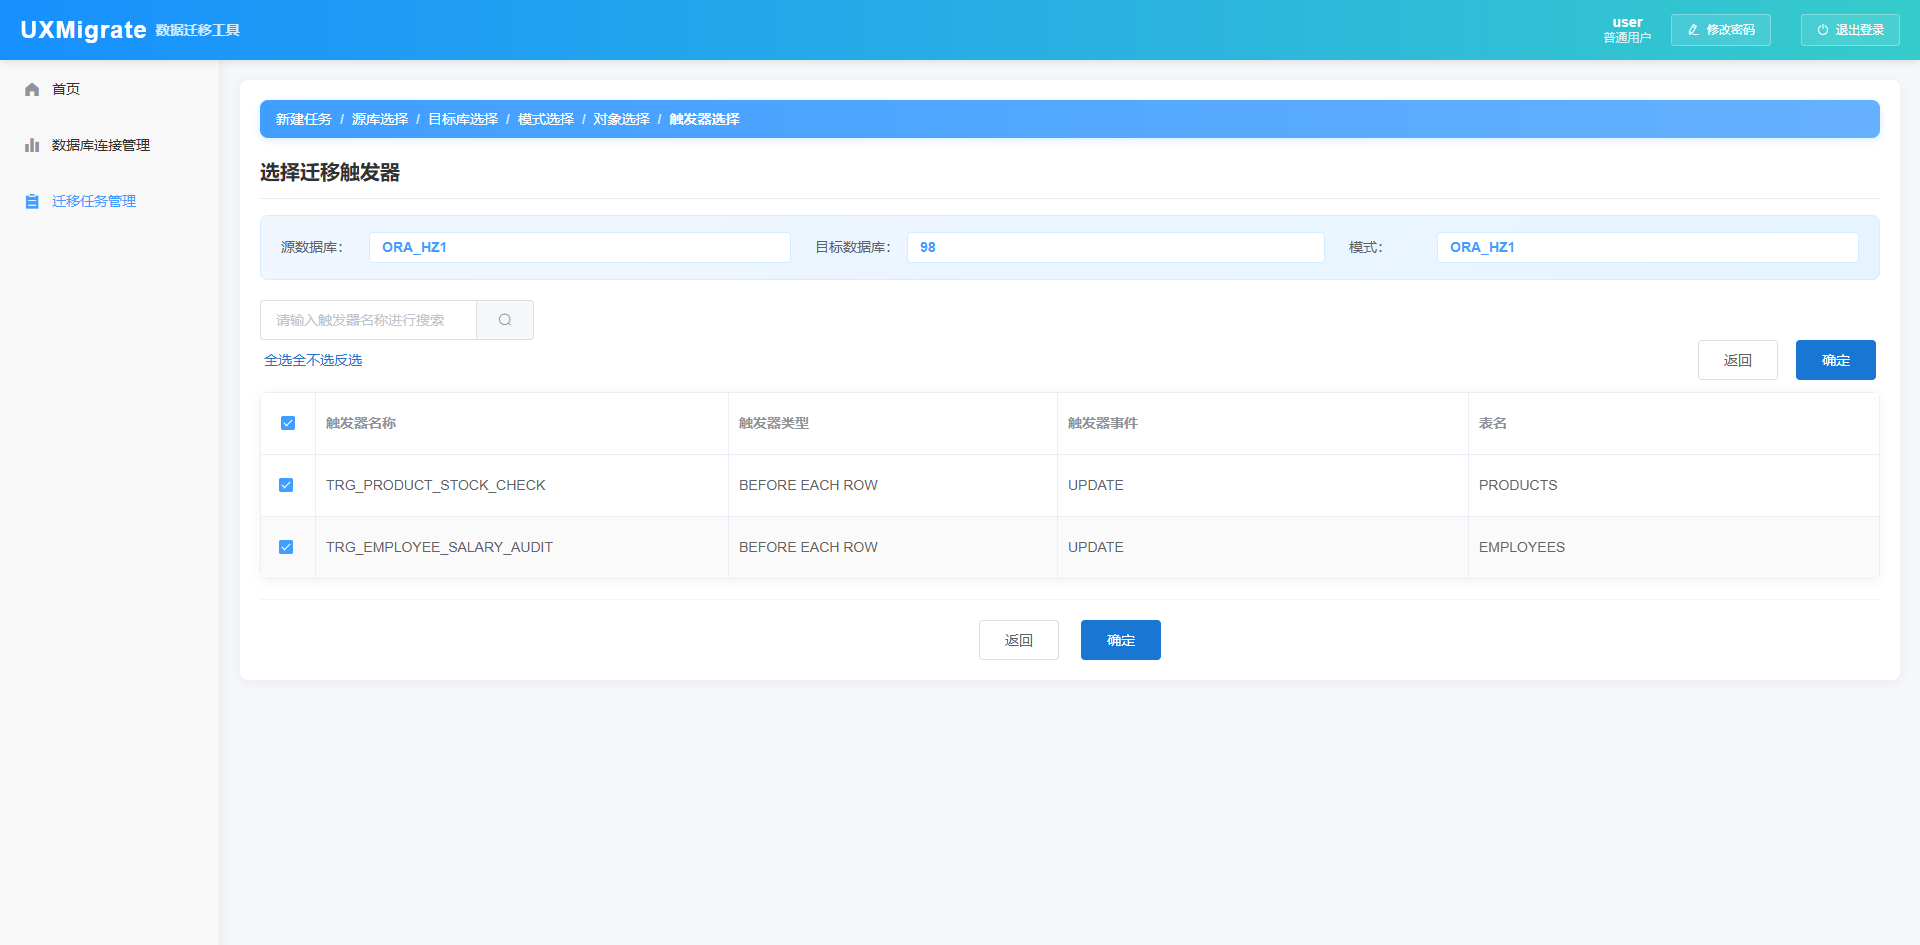Open 数据库连接管理 menu item
The image size is (1920, 945).
click(101, 146)
